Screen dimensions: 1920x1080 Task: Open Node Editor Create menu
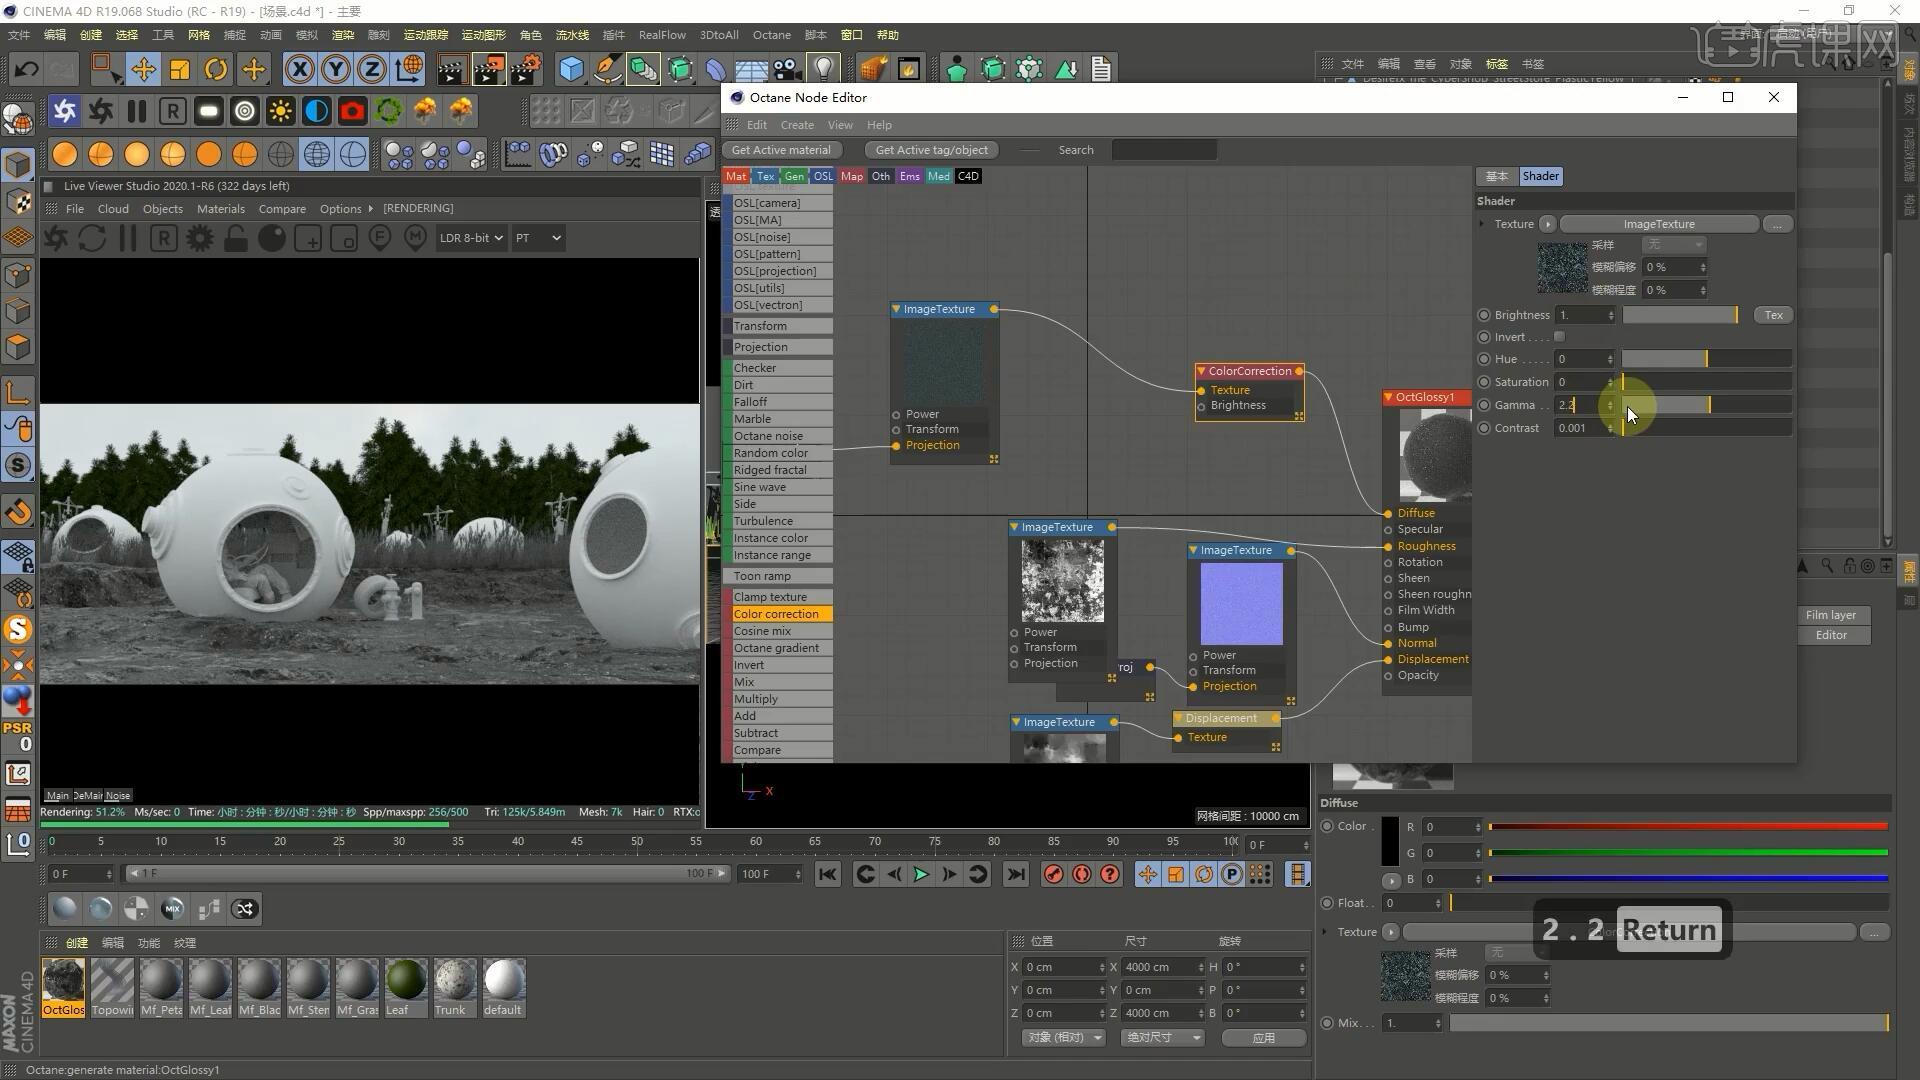797,125
